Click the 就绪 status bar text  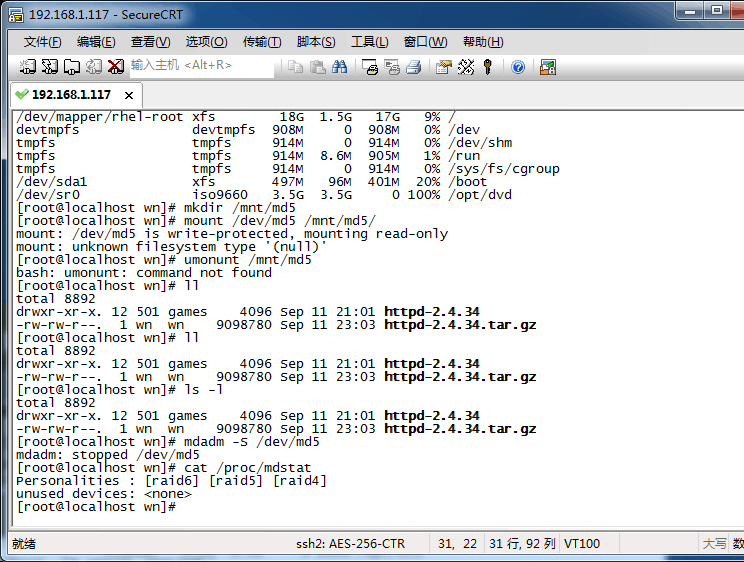point(24,543)
